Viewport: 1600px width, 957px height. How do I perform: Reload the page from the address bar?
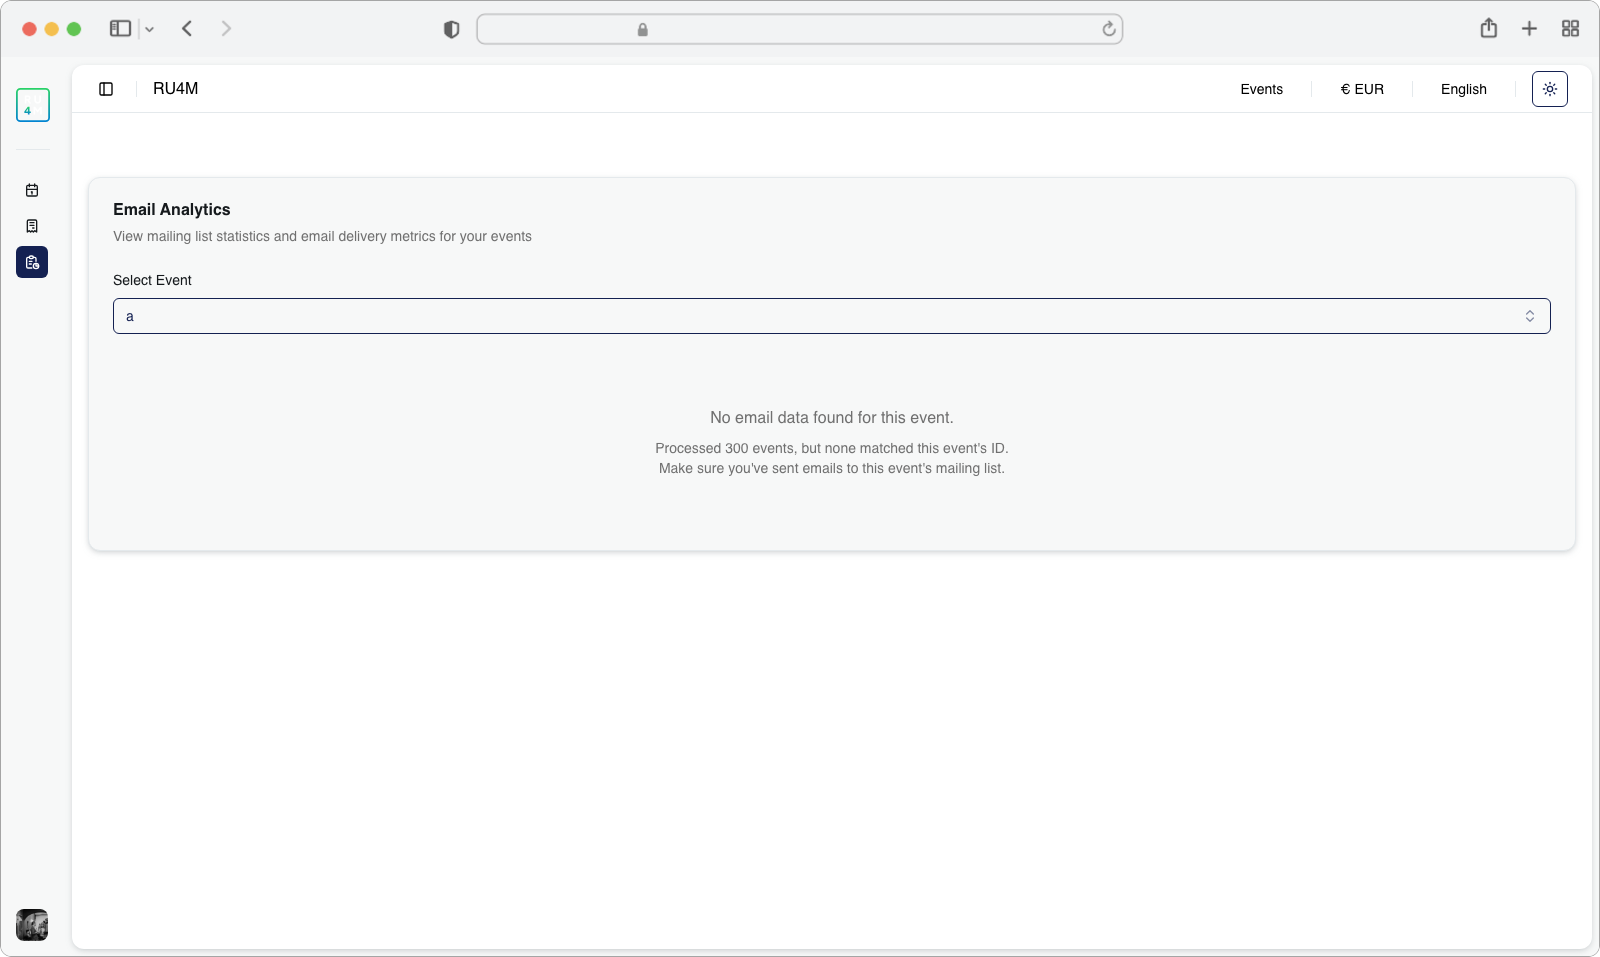(1108, 29)
